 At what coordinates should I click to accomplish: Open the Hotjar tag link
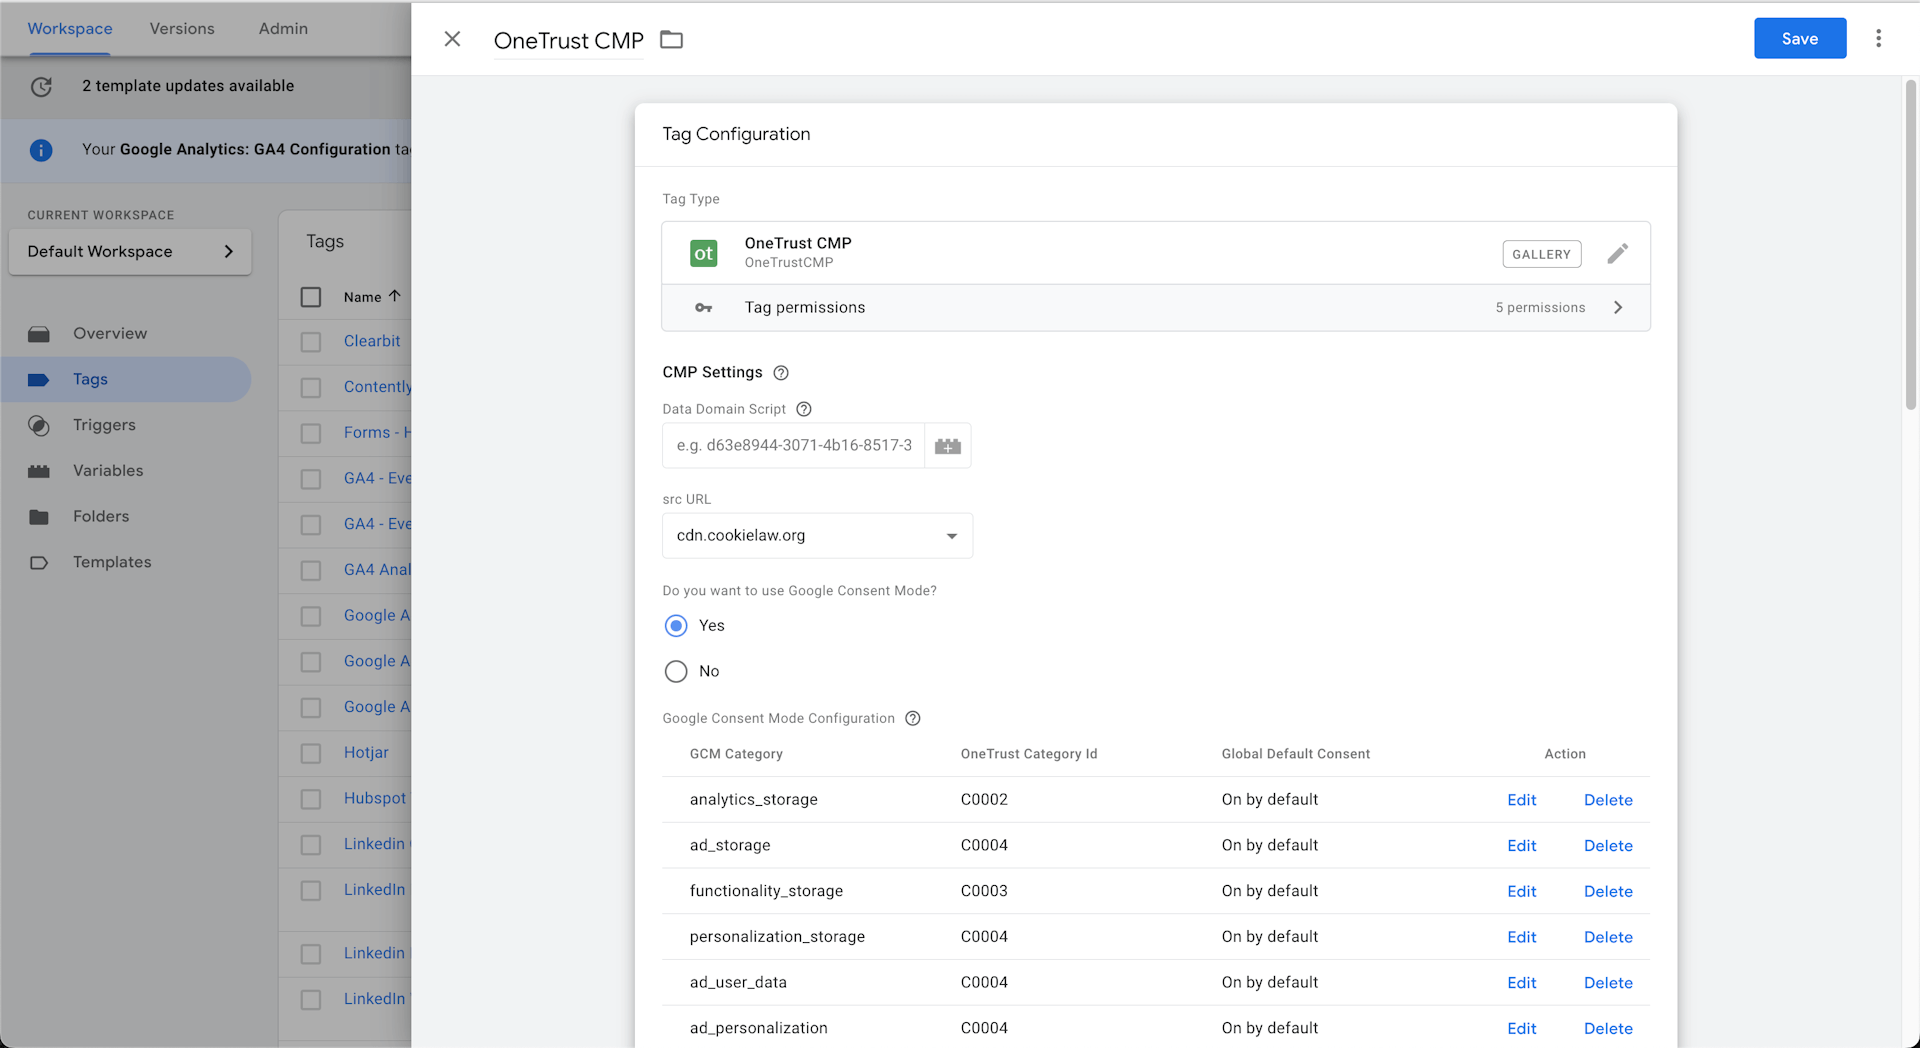click(366, 753)
